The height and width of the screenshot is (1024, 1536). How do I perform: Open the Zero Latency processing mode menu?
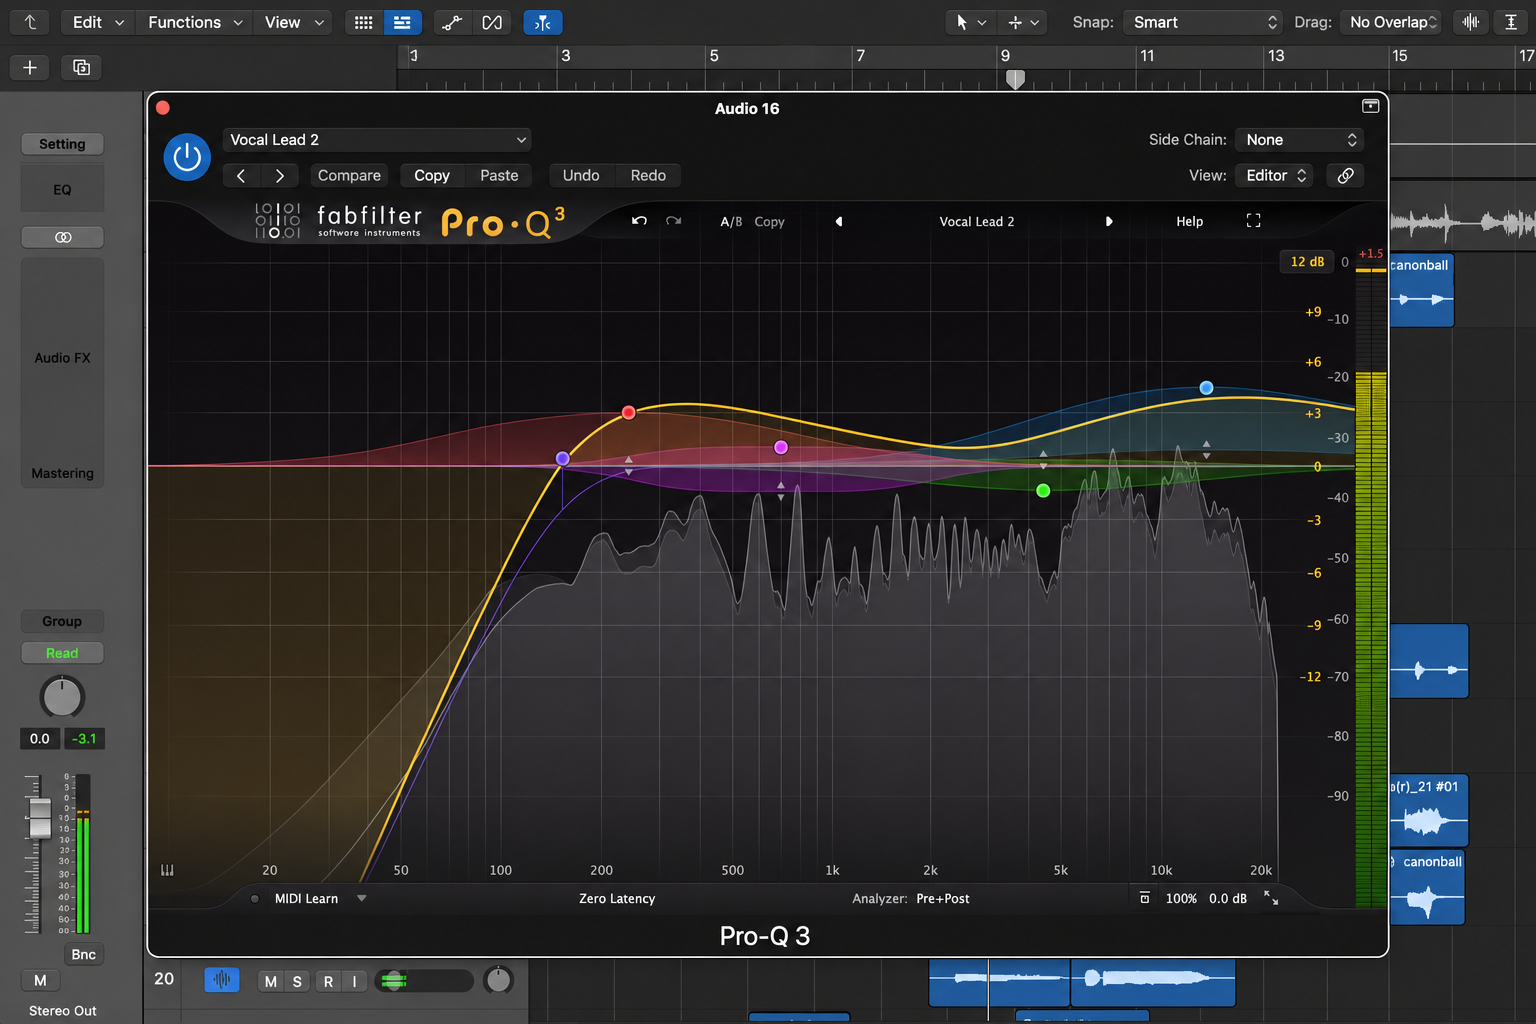[617, 899]
